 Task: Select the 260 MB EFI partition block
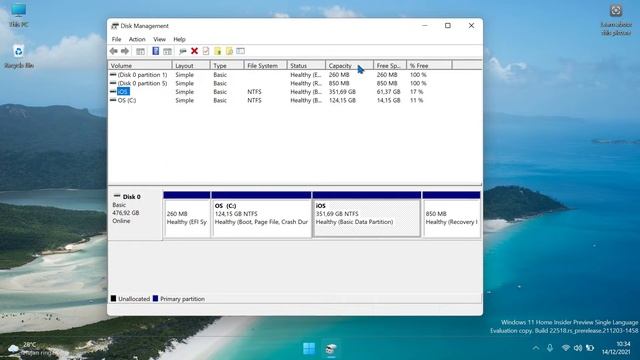pyautogui.click(x=187, y=214)
